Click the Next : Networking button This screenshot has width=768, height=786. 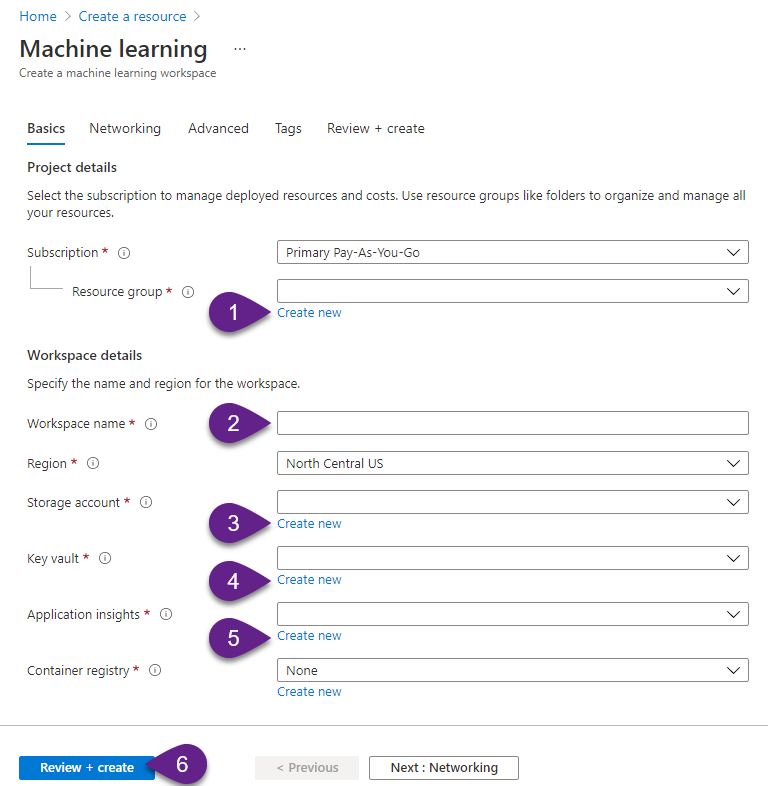pos(444,768)
